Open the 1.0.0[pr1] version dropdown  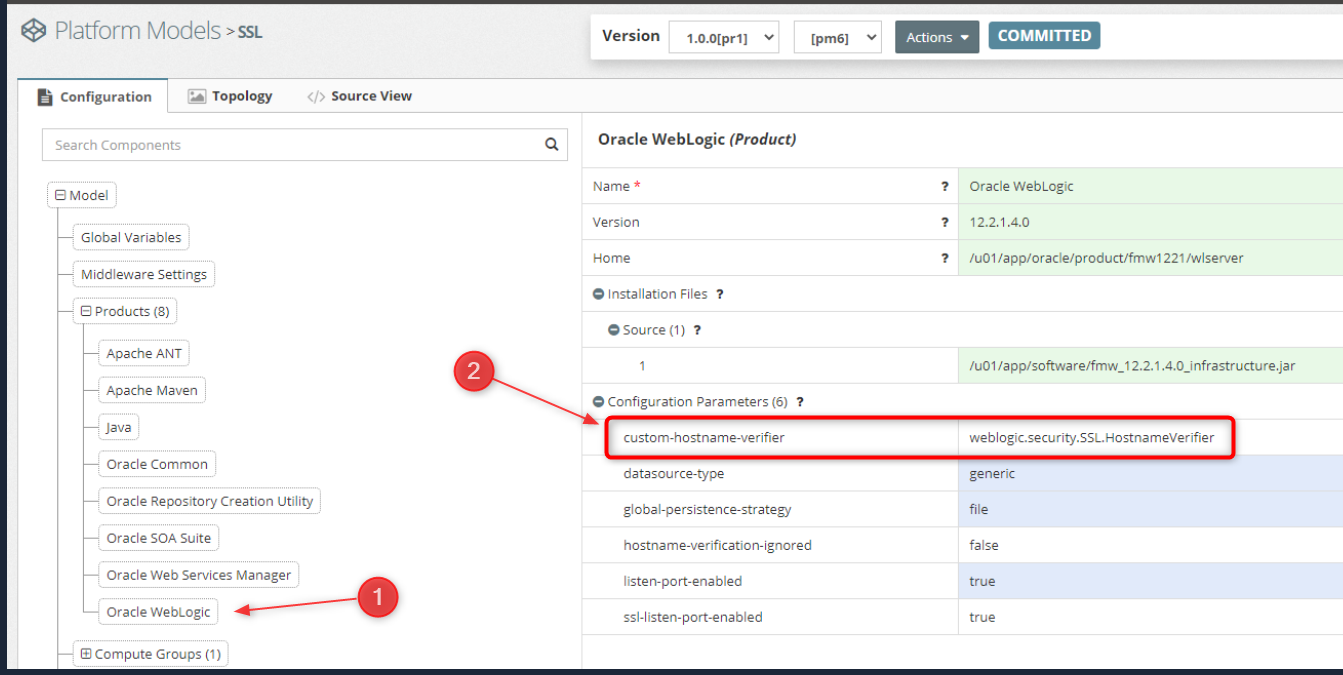click(724, 38)
